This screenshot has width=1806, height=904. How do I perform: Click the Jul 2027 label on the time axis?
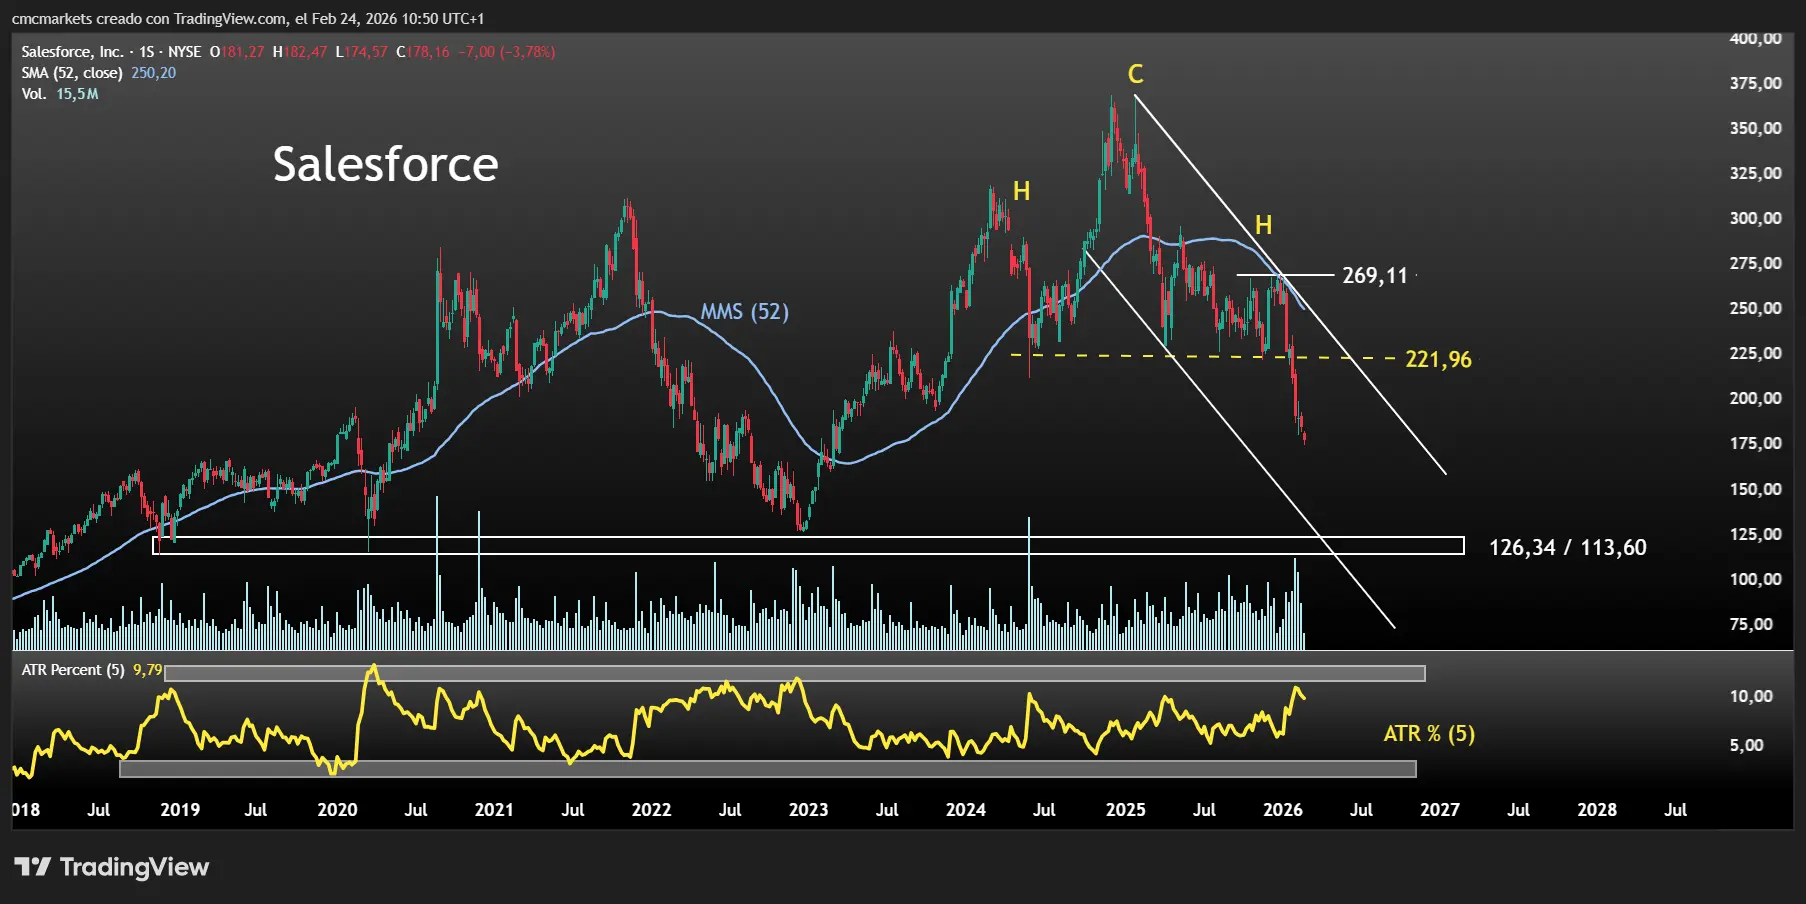click(1519, 810)
